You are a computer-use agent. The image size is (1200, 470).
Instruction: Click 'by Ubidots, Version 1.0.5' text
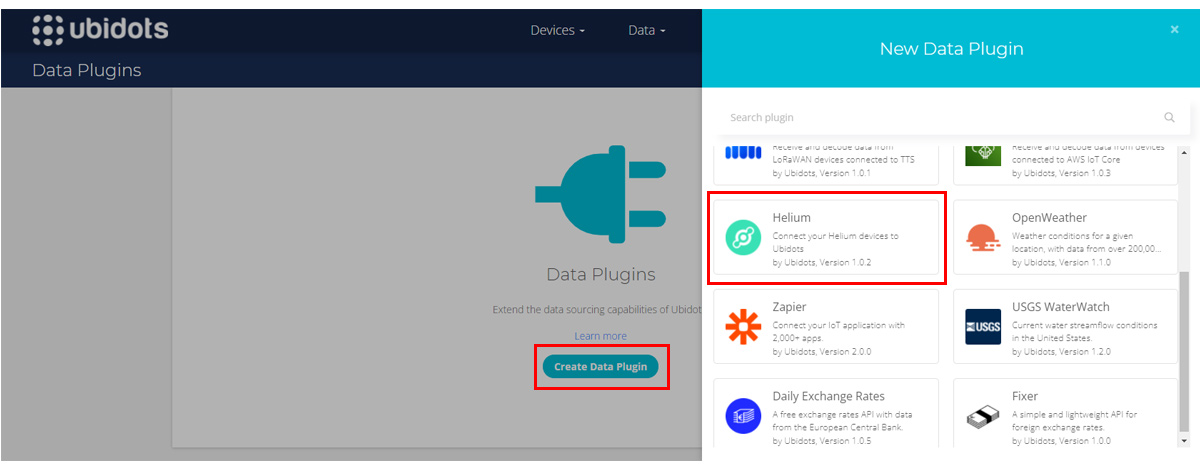tap(822, 441)
